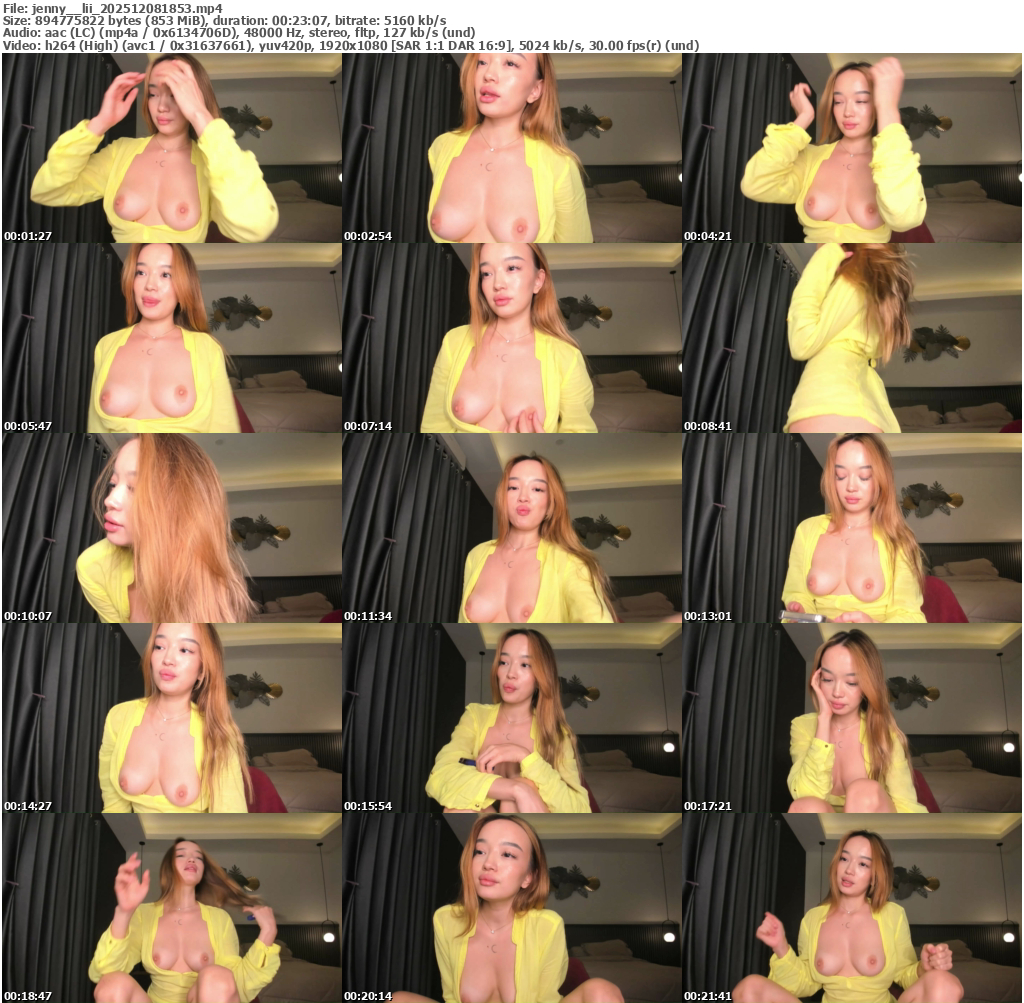Select the frame thumbnail stamped 00:21:41
Image resolution: width=1024 pixels, height=1003 pixels.
coord(852,908)
